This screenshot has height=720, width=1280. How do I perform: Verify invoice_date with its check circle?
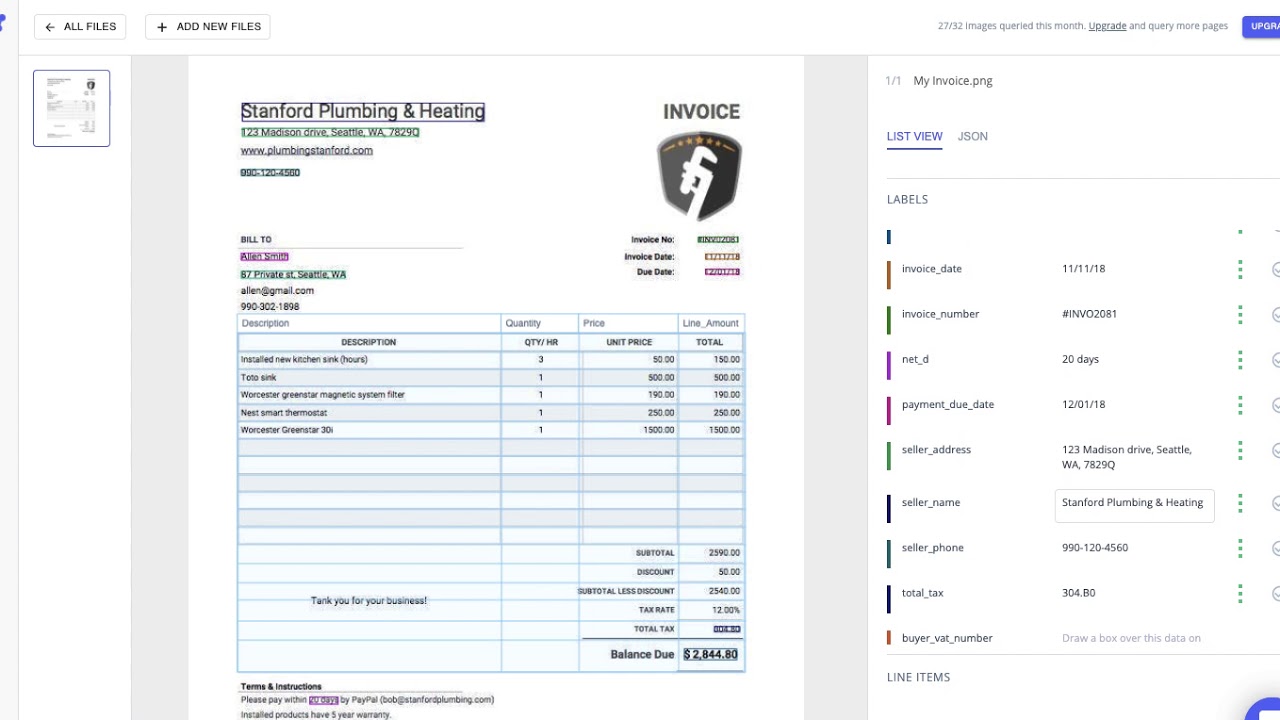click(x=1276, y=269)
